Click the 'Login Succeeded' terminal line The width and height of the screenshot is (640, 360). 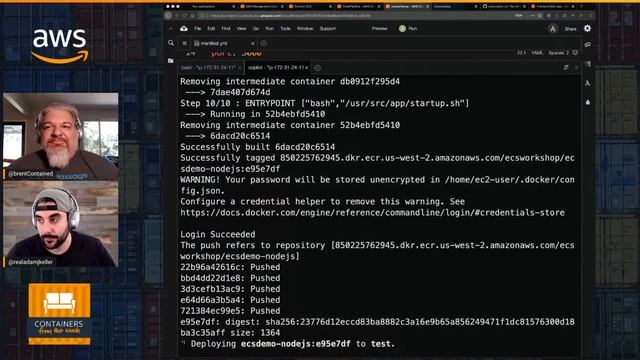(218, 234)
